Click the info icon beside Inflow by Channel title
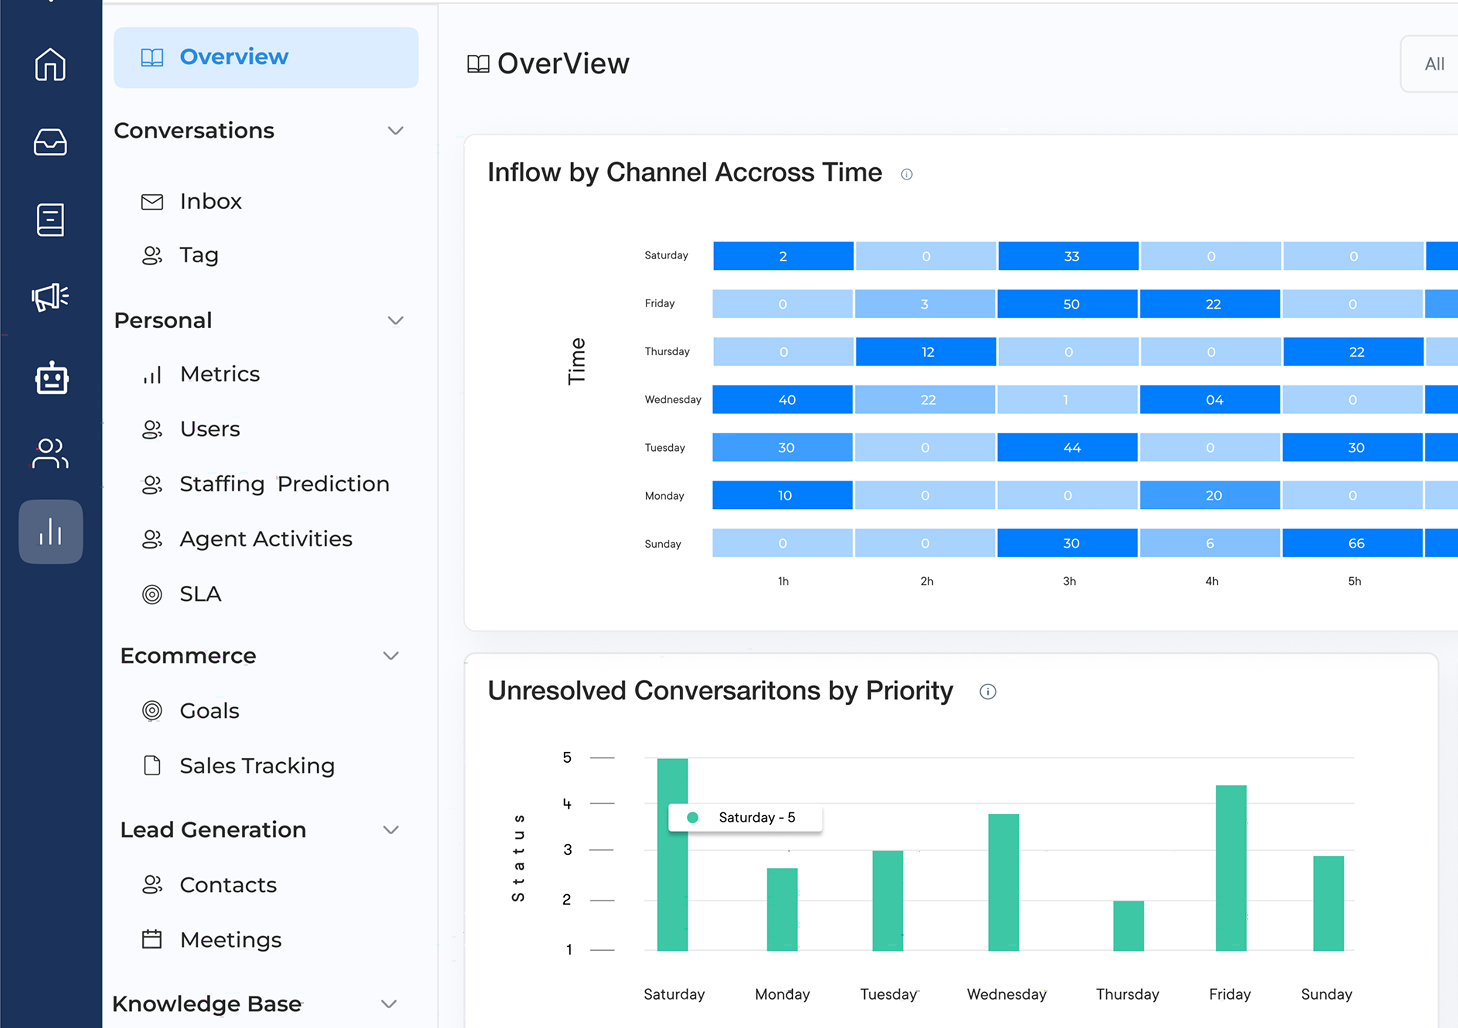The width and height of the screenshot is (1458, 1028). [x=906, y=174]
